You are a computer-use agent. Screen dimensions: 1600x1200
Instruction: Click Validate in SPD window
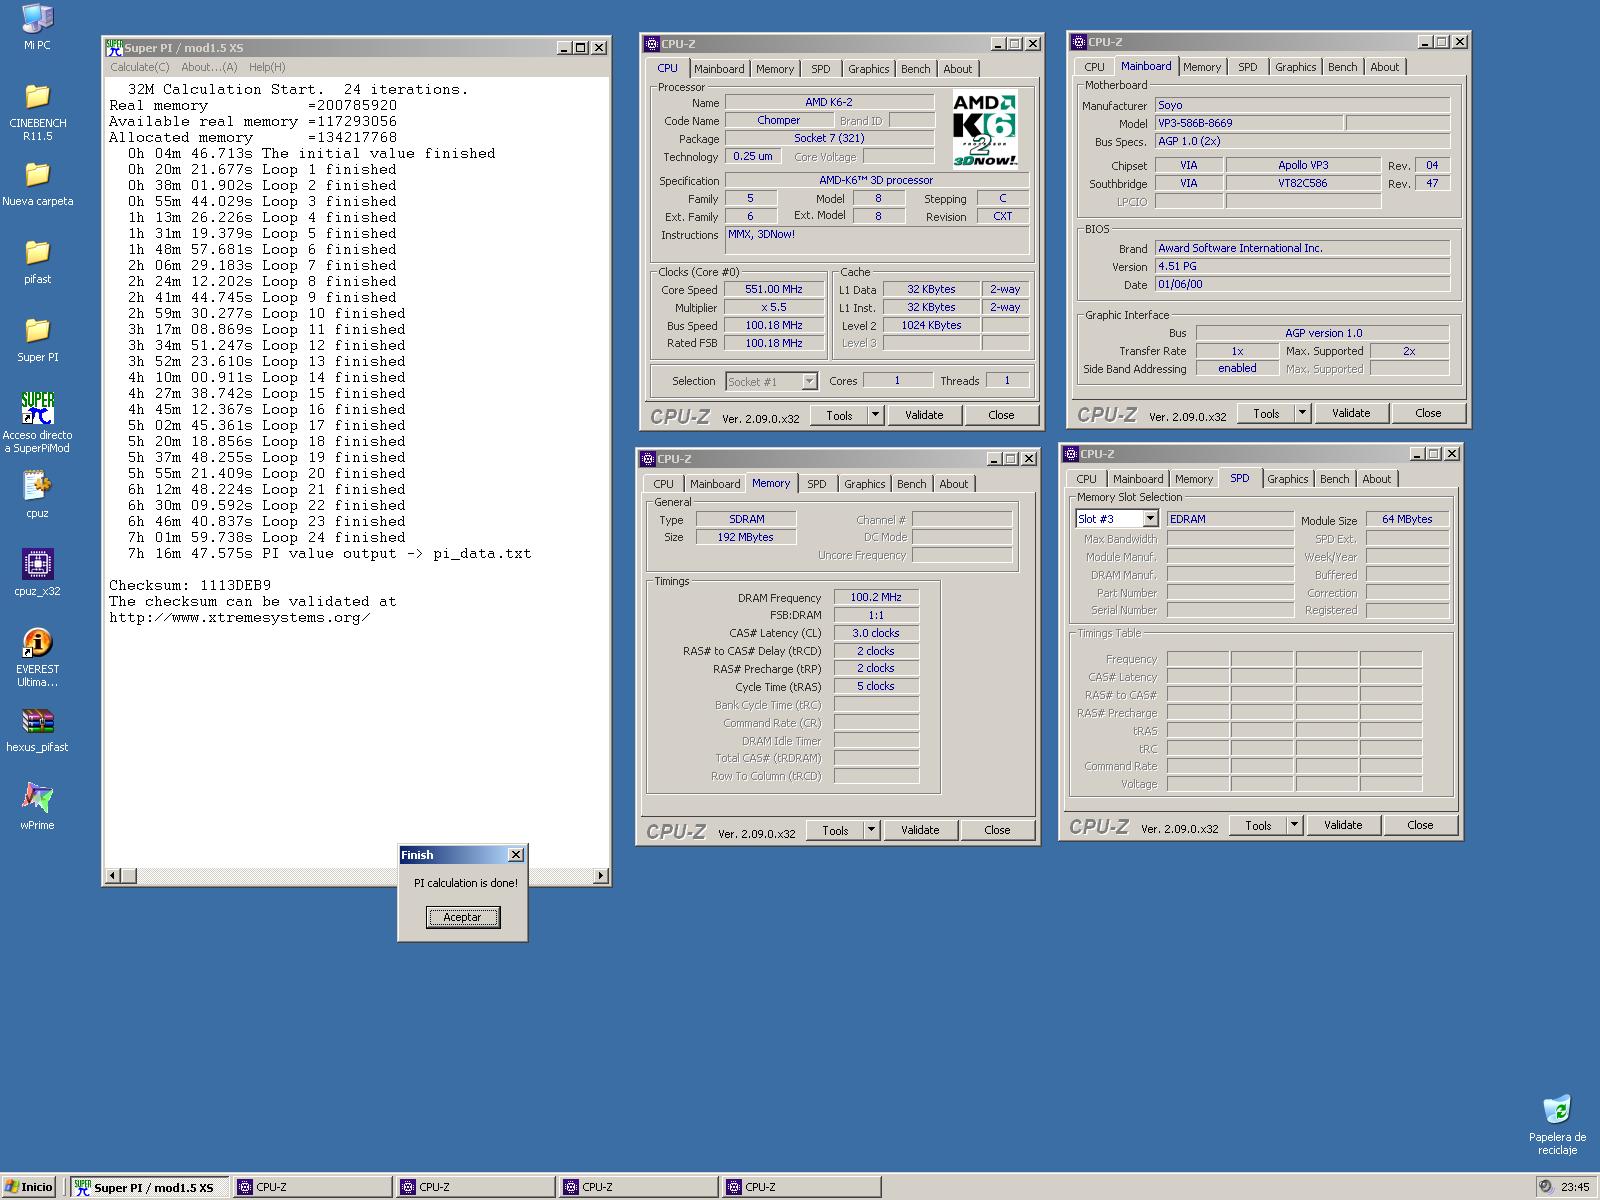[x=1343, y=825]
